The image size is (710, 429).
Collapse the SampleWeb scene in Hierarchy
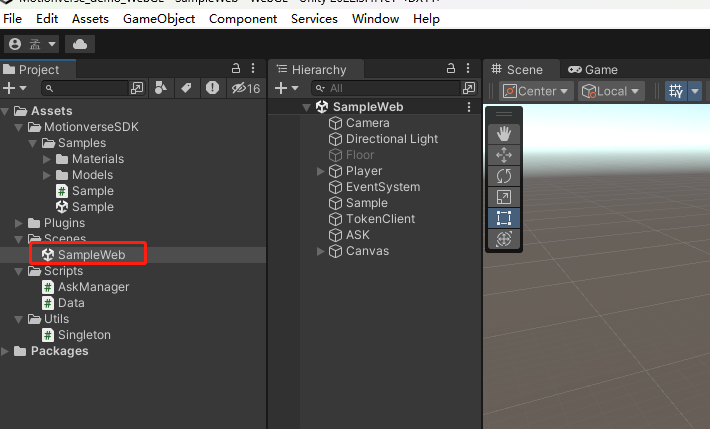307,107
